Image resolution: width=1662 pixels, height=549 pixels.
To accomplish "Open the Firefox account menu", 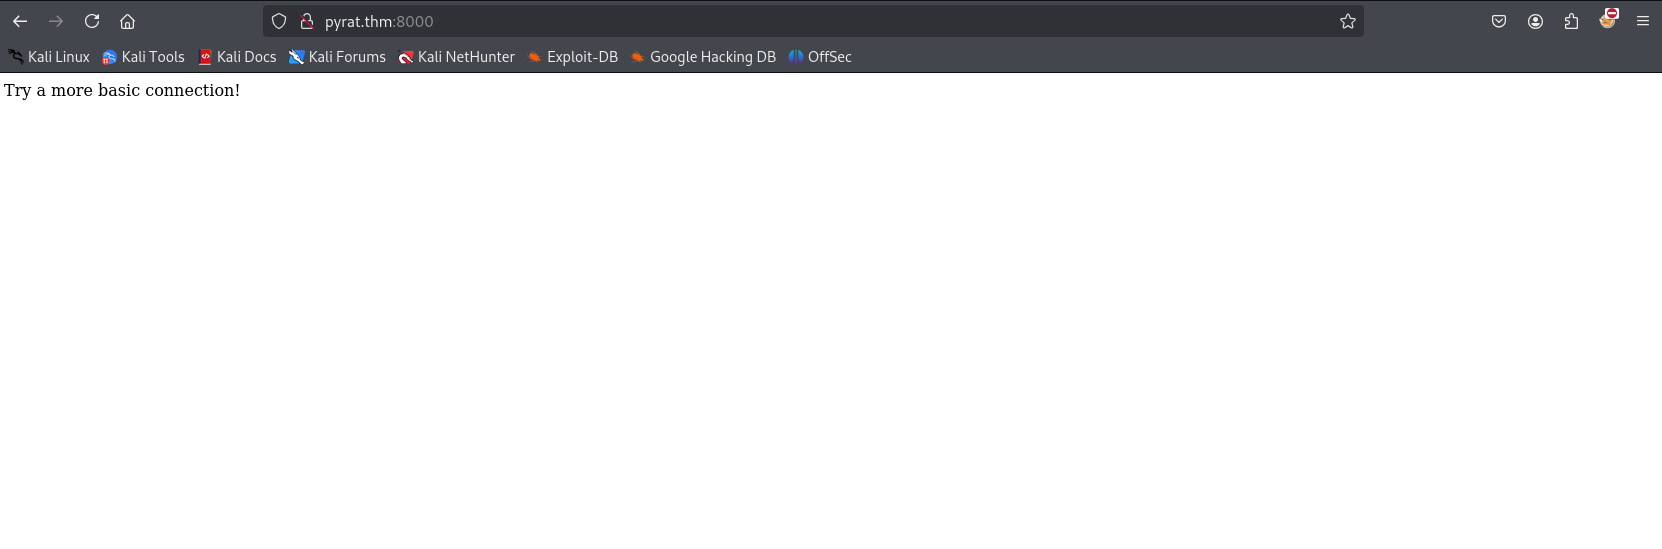I will 1535,21.
